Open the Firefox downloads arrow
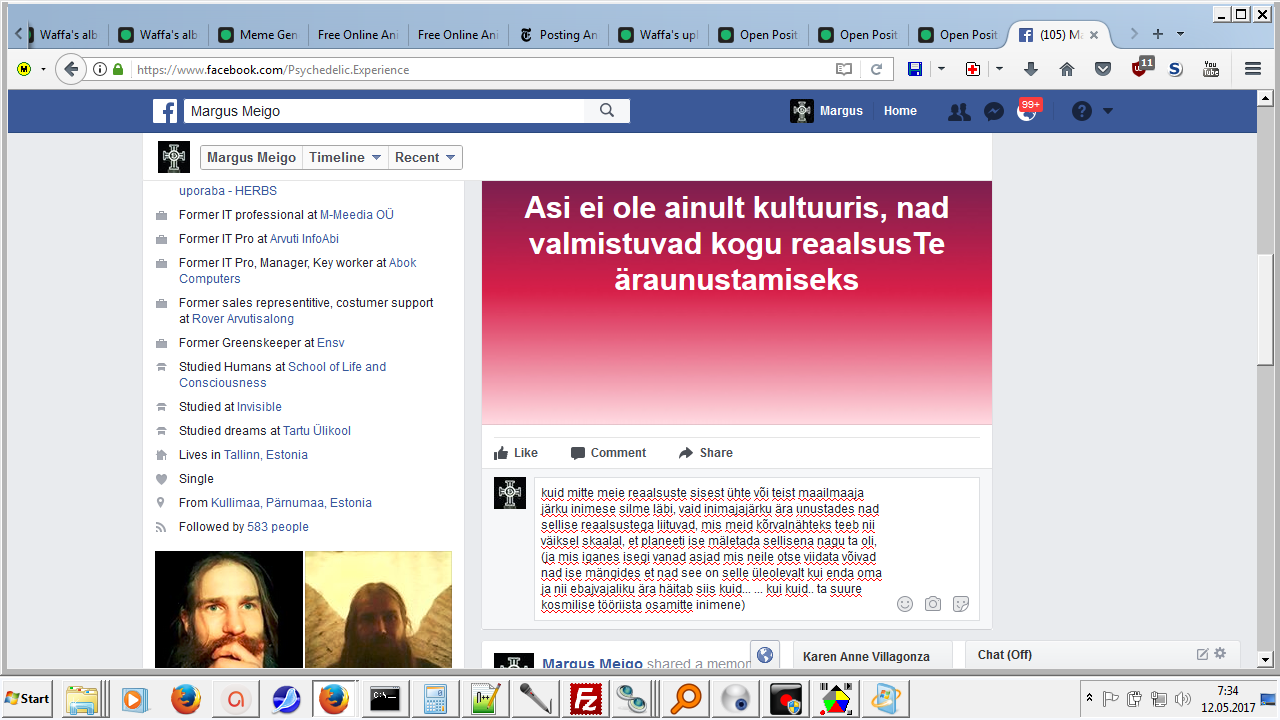 click(1031, 69)
